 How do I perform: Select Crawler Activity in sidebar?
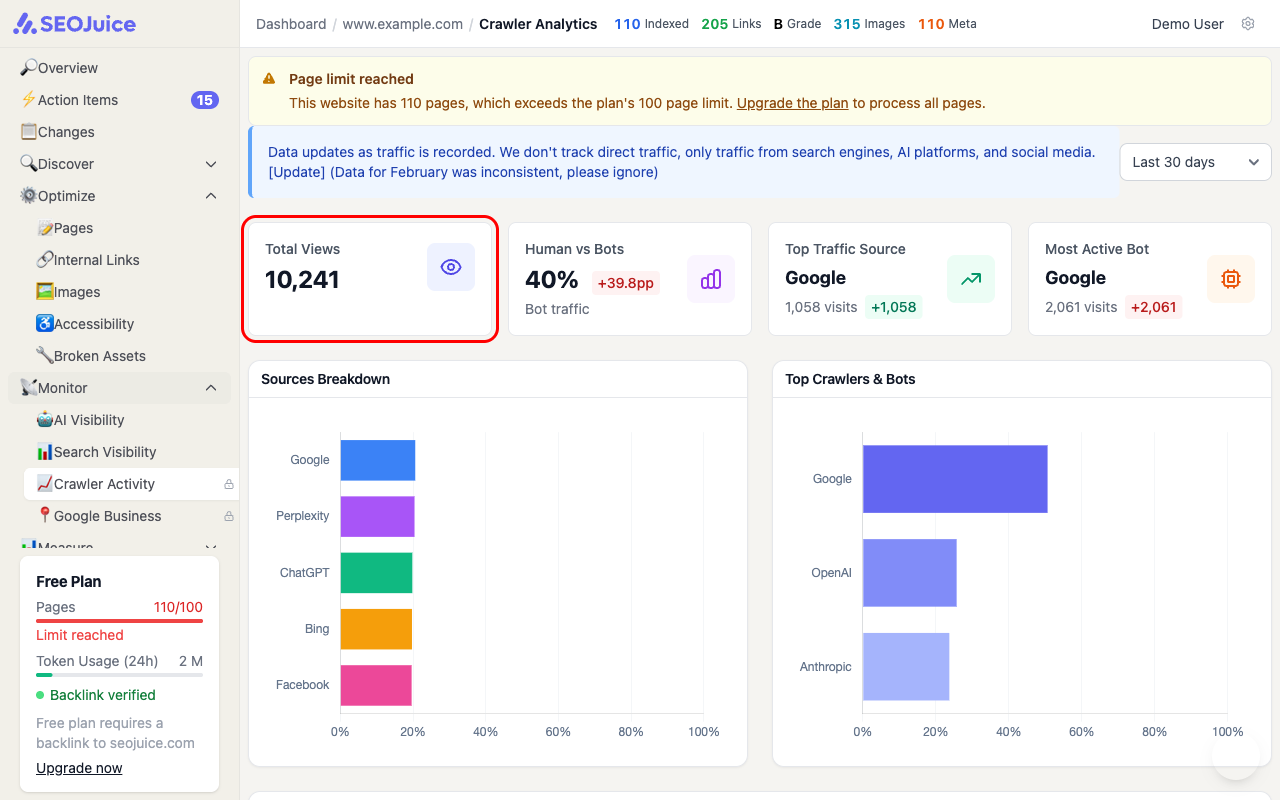coord(131,484)
